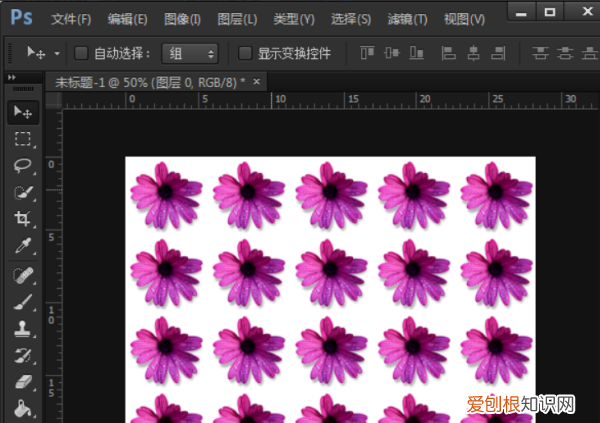
Task: Select the History Brush tool
Action: (x=23, y=356)
